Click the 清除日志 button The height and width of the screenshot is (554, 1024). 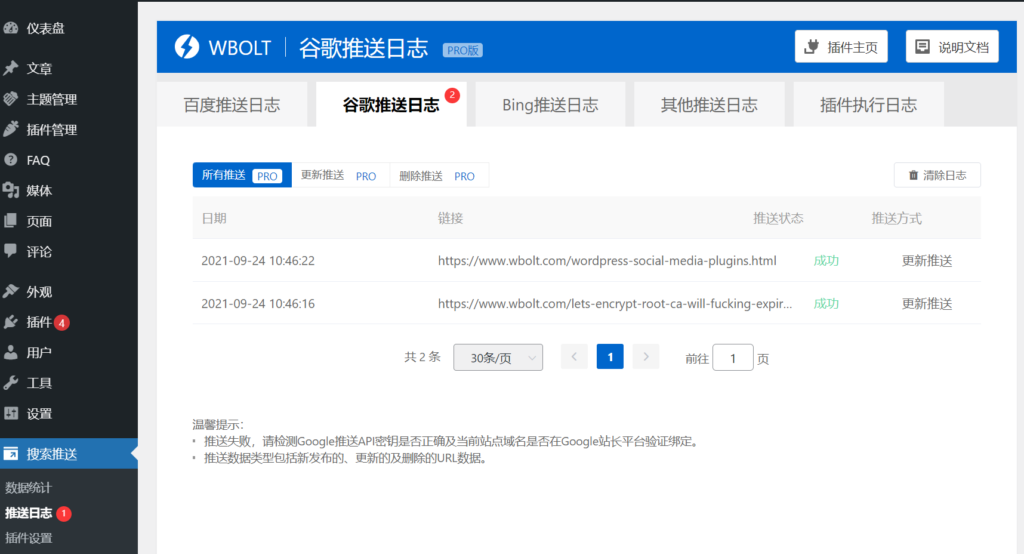click(937, 175)
